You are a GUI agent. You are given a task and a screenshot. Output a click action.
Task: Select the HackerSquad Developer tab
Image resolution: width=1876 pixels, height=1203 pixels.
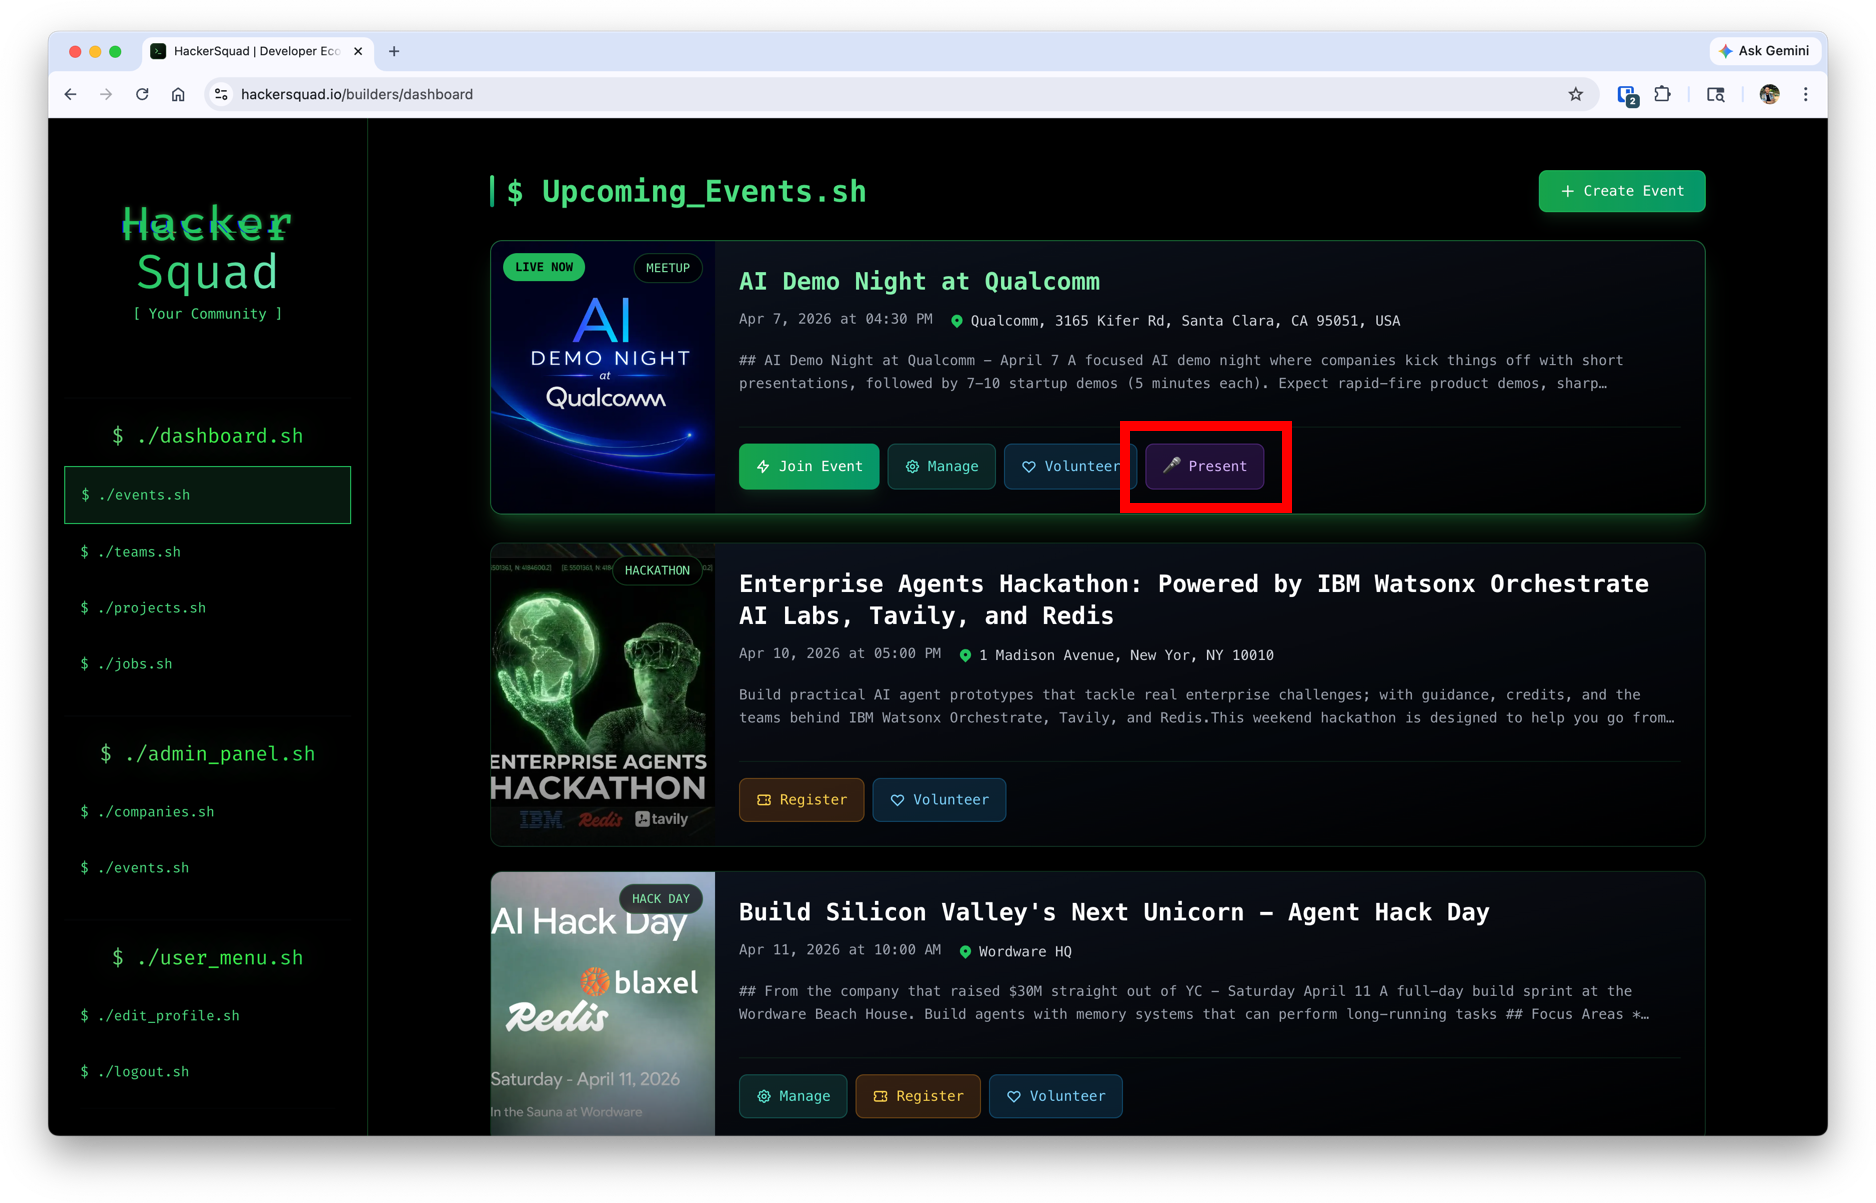(256, 51)
